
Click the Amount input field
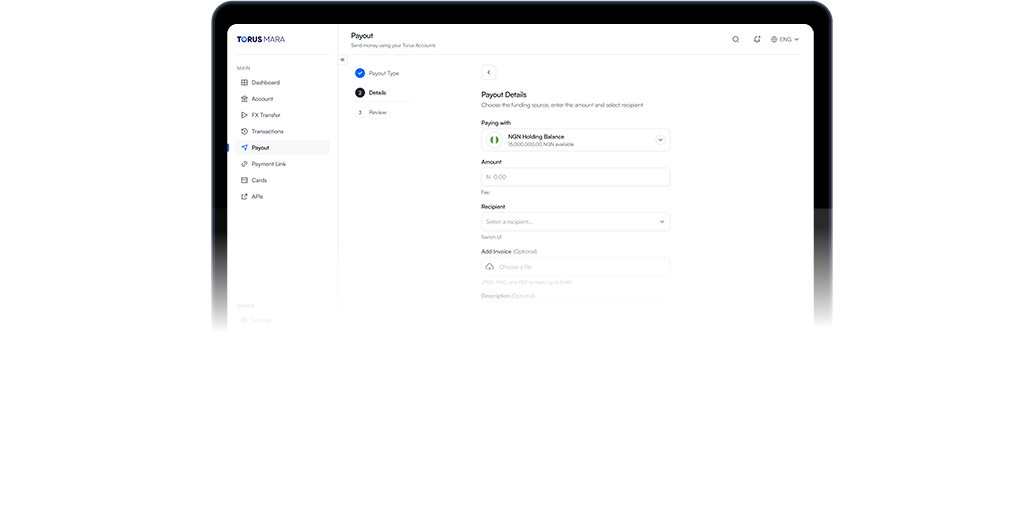[x=575, y=177]
